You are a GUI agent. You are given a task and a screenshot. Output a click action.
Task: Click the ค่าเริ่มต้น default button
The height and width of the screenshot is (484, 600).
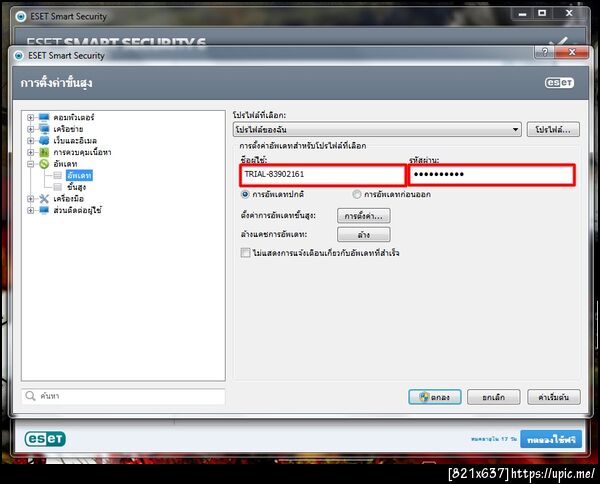(x=554, y=397)
